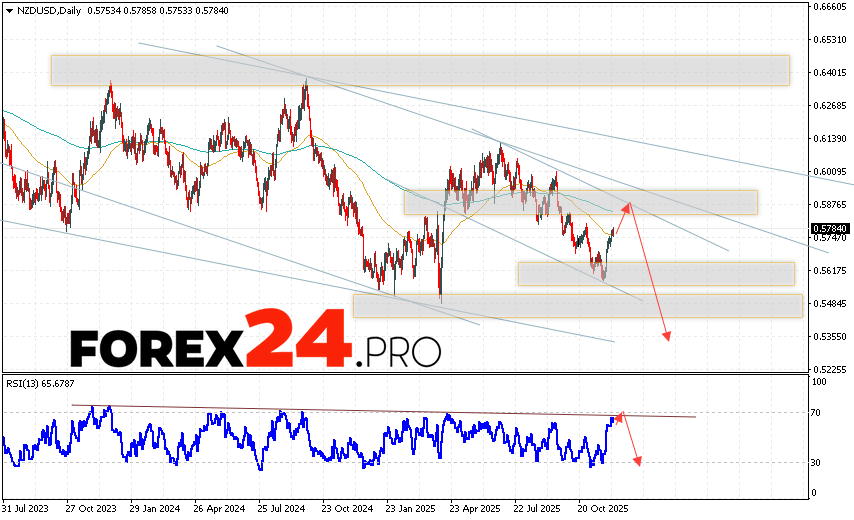Viewport: 854px width, 520px height.
Task: Select the support rectangle near 0.56175
Action: [655, 273]
